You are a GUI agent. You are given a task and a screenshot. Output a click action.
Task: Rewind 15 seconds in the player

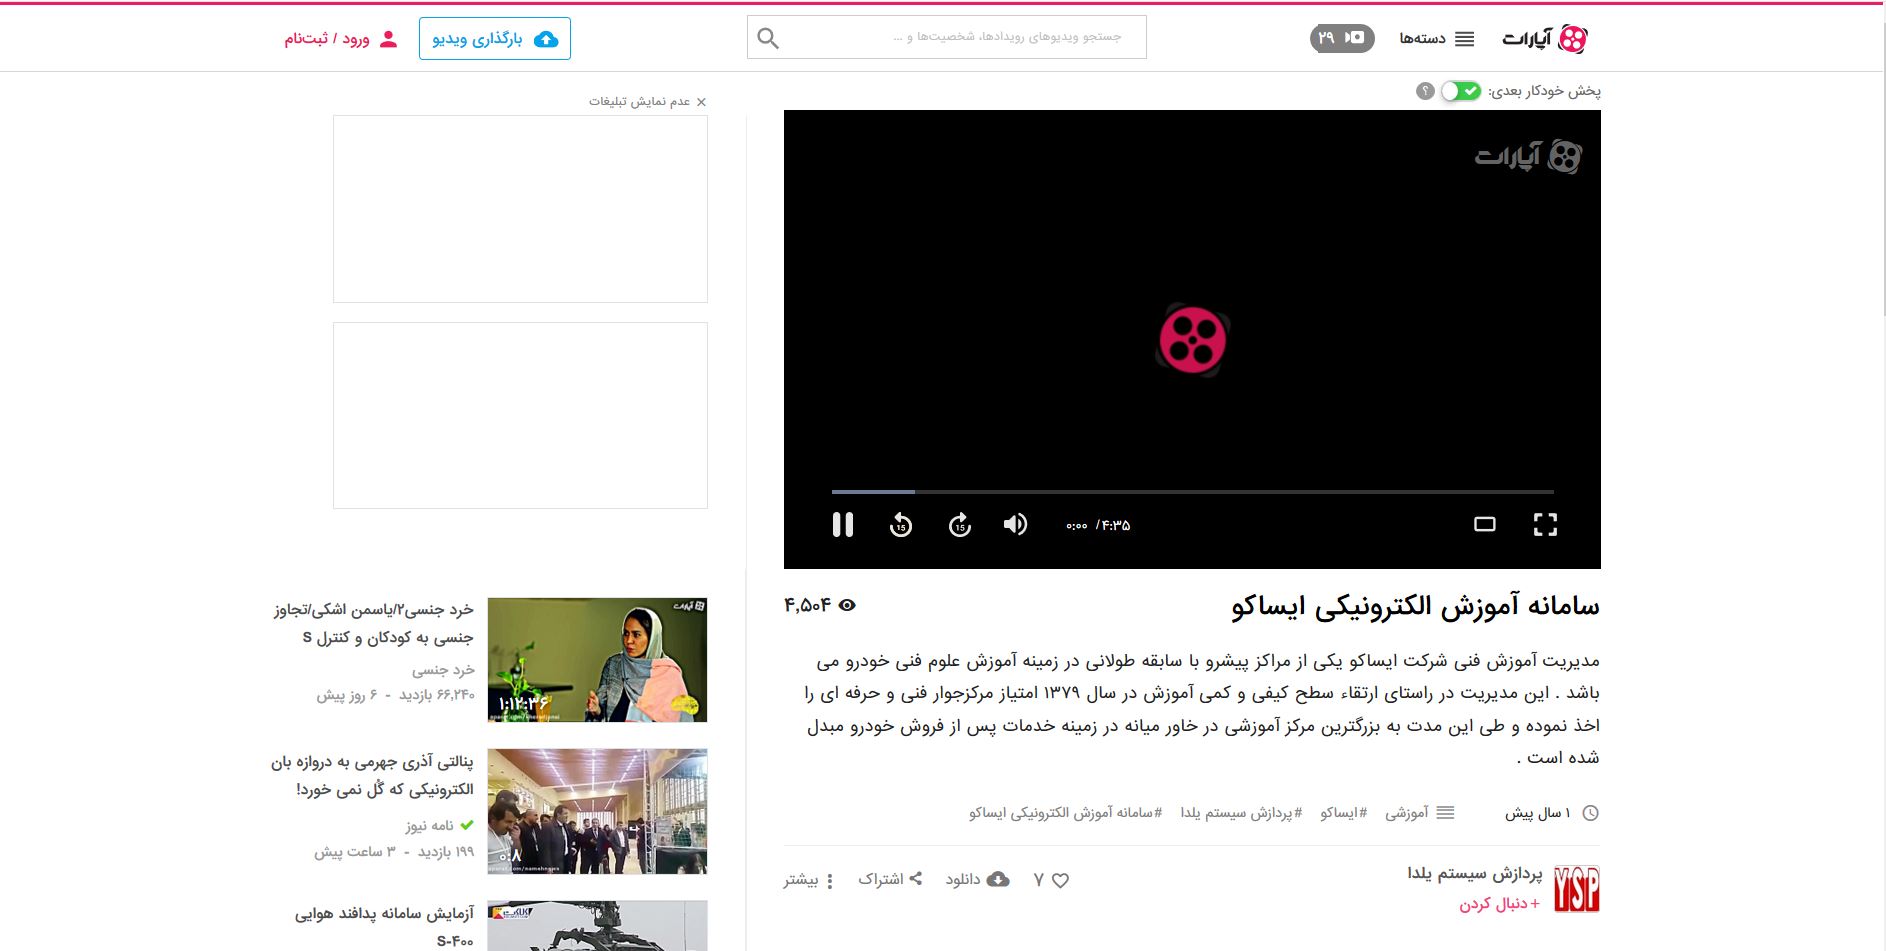(901, 525)
